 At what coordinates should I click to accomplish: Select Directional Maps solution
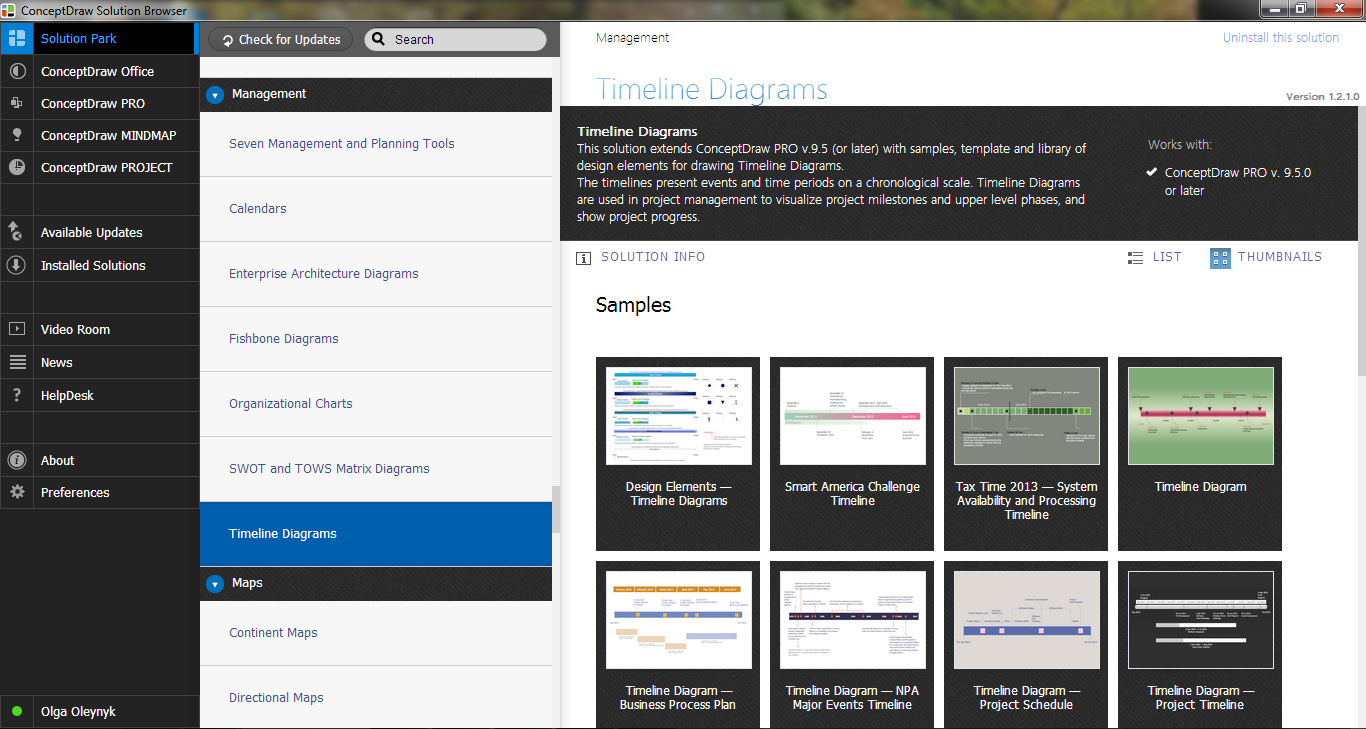click(x=376, y=697)
